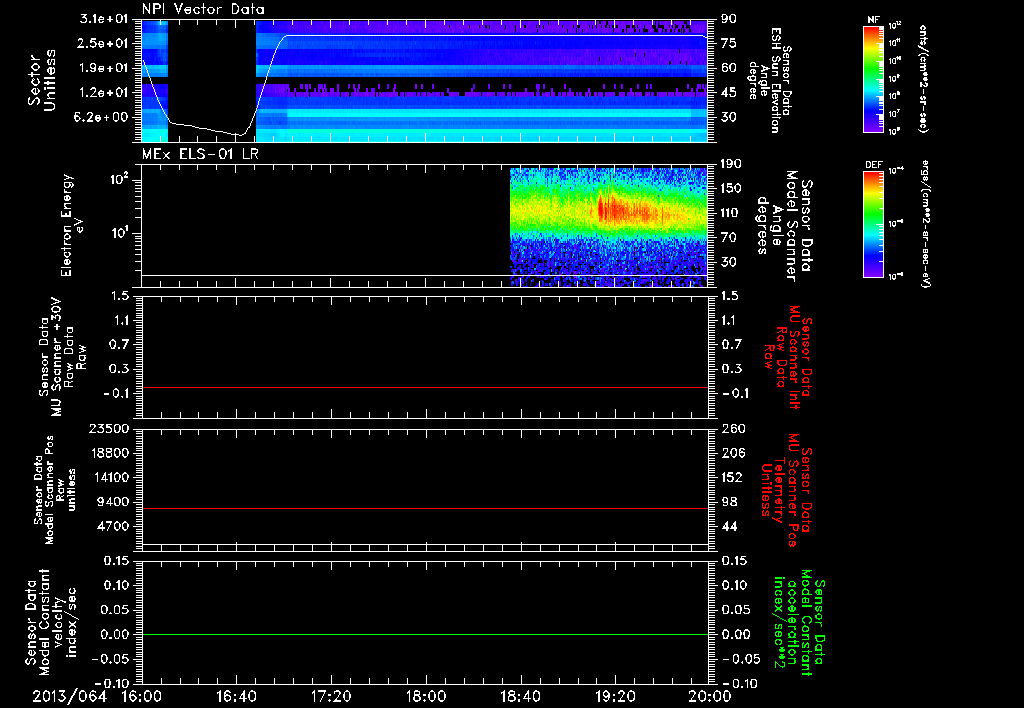This screenshot has width=1024, height=708.
Task: Click the 45 degree sun elevation tick
Action: point(729,93)
